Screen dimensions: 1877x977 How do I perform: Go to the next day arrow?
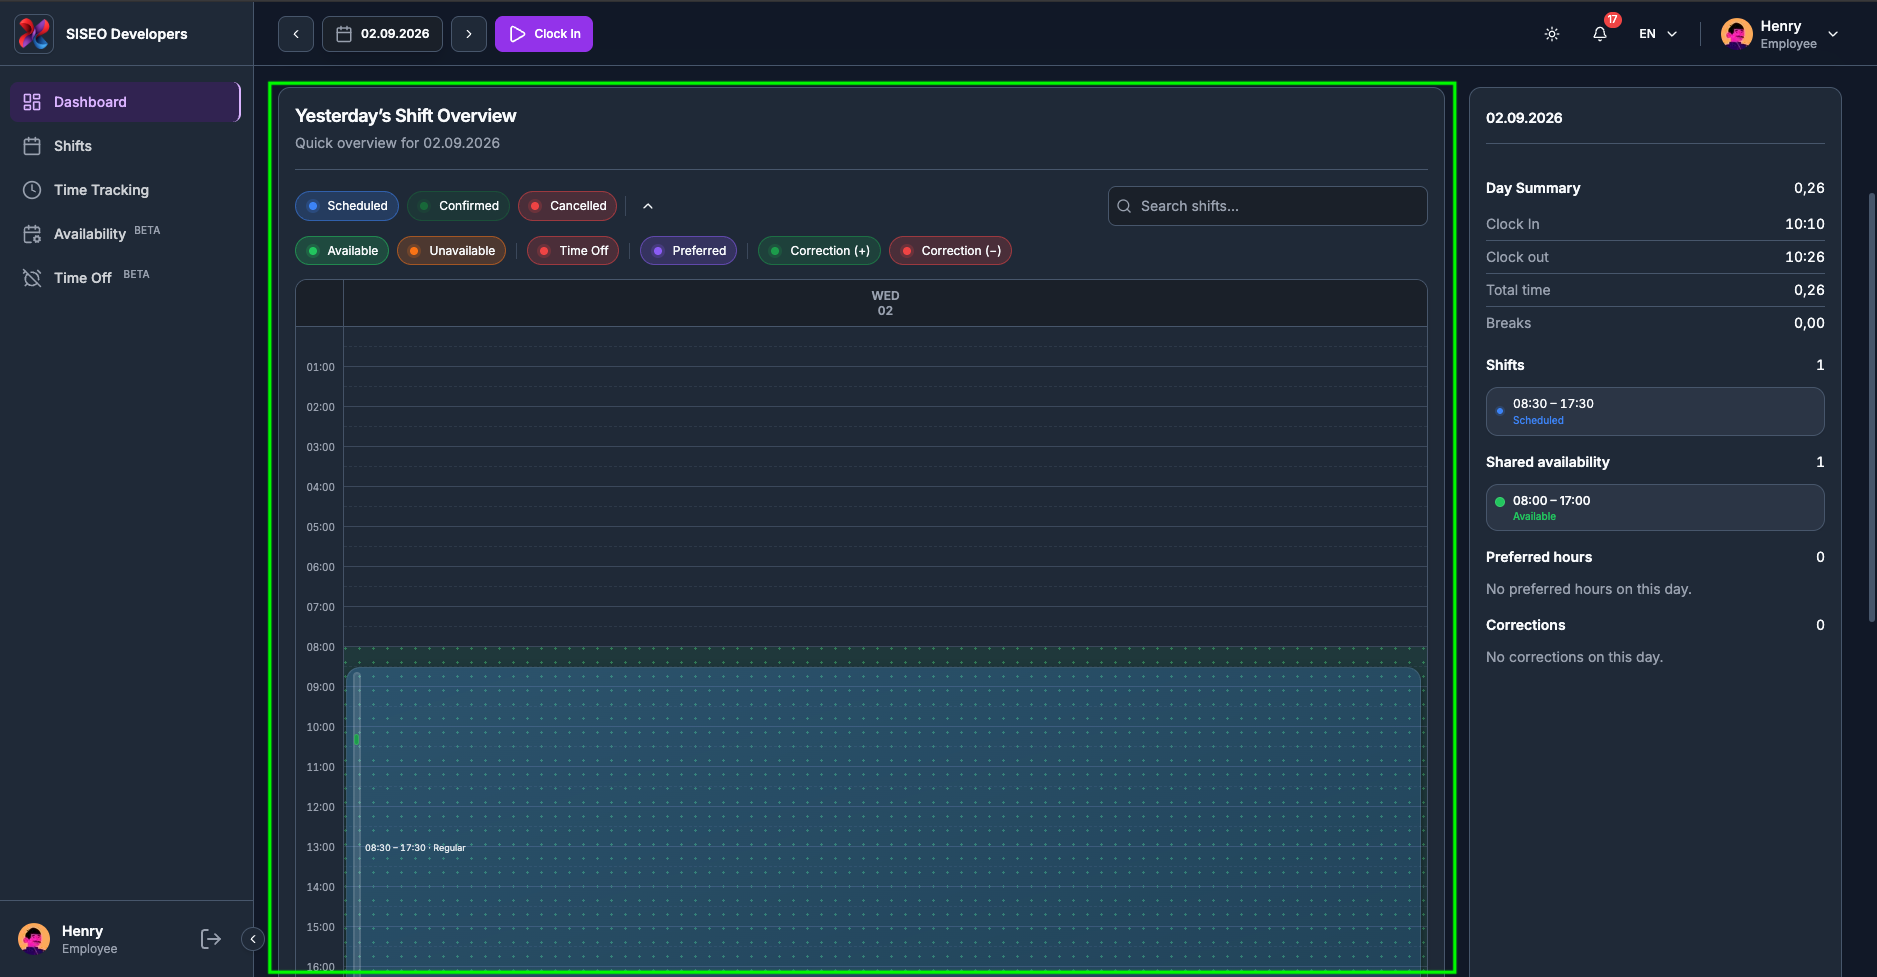(469, 34)
